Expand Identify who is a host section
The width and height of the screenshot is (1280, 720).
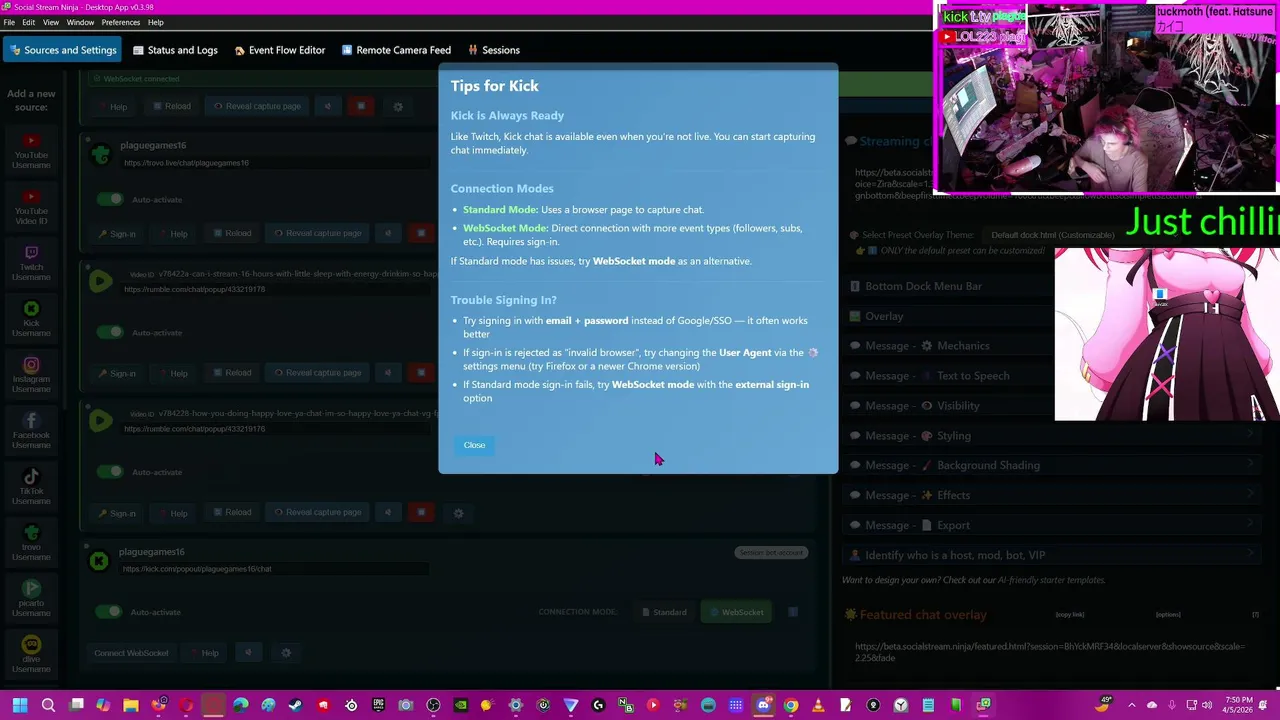(1053, 555)
